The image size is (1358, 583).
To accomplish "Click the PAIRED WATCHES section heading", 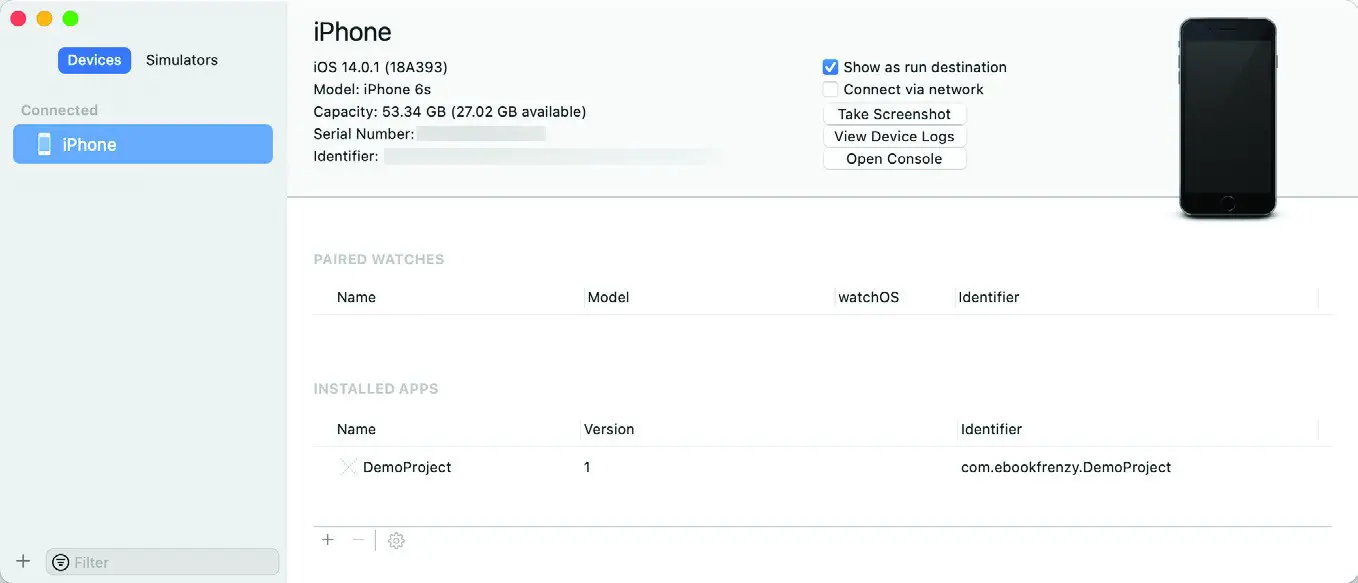I will 379,259.
